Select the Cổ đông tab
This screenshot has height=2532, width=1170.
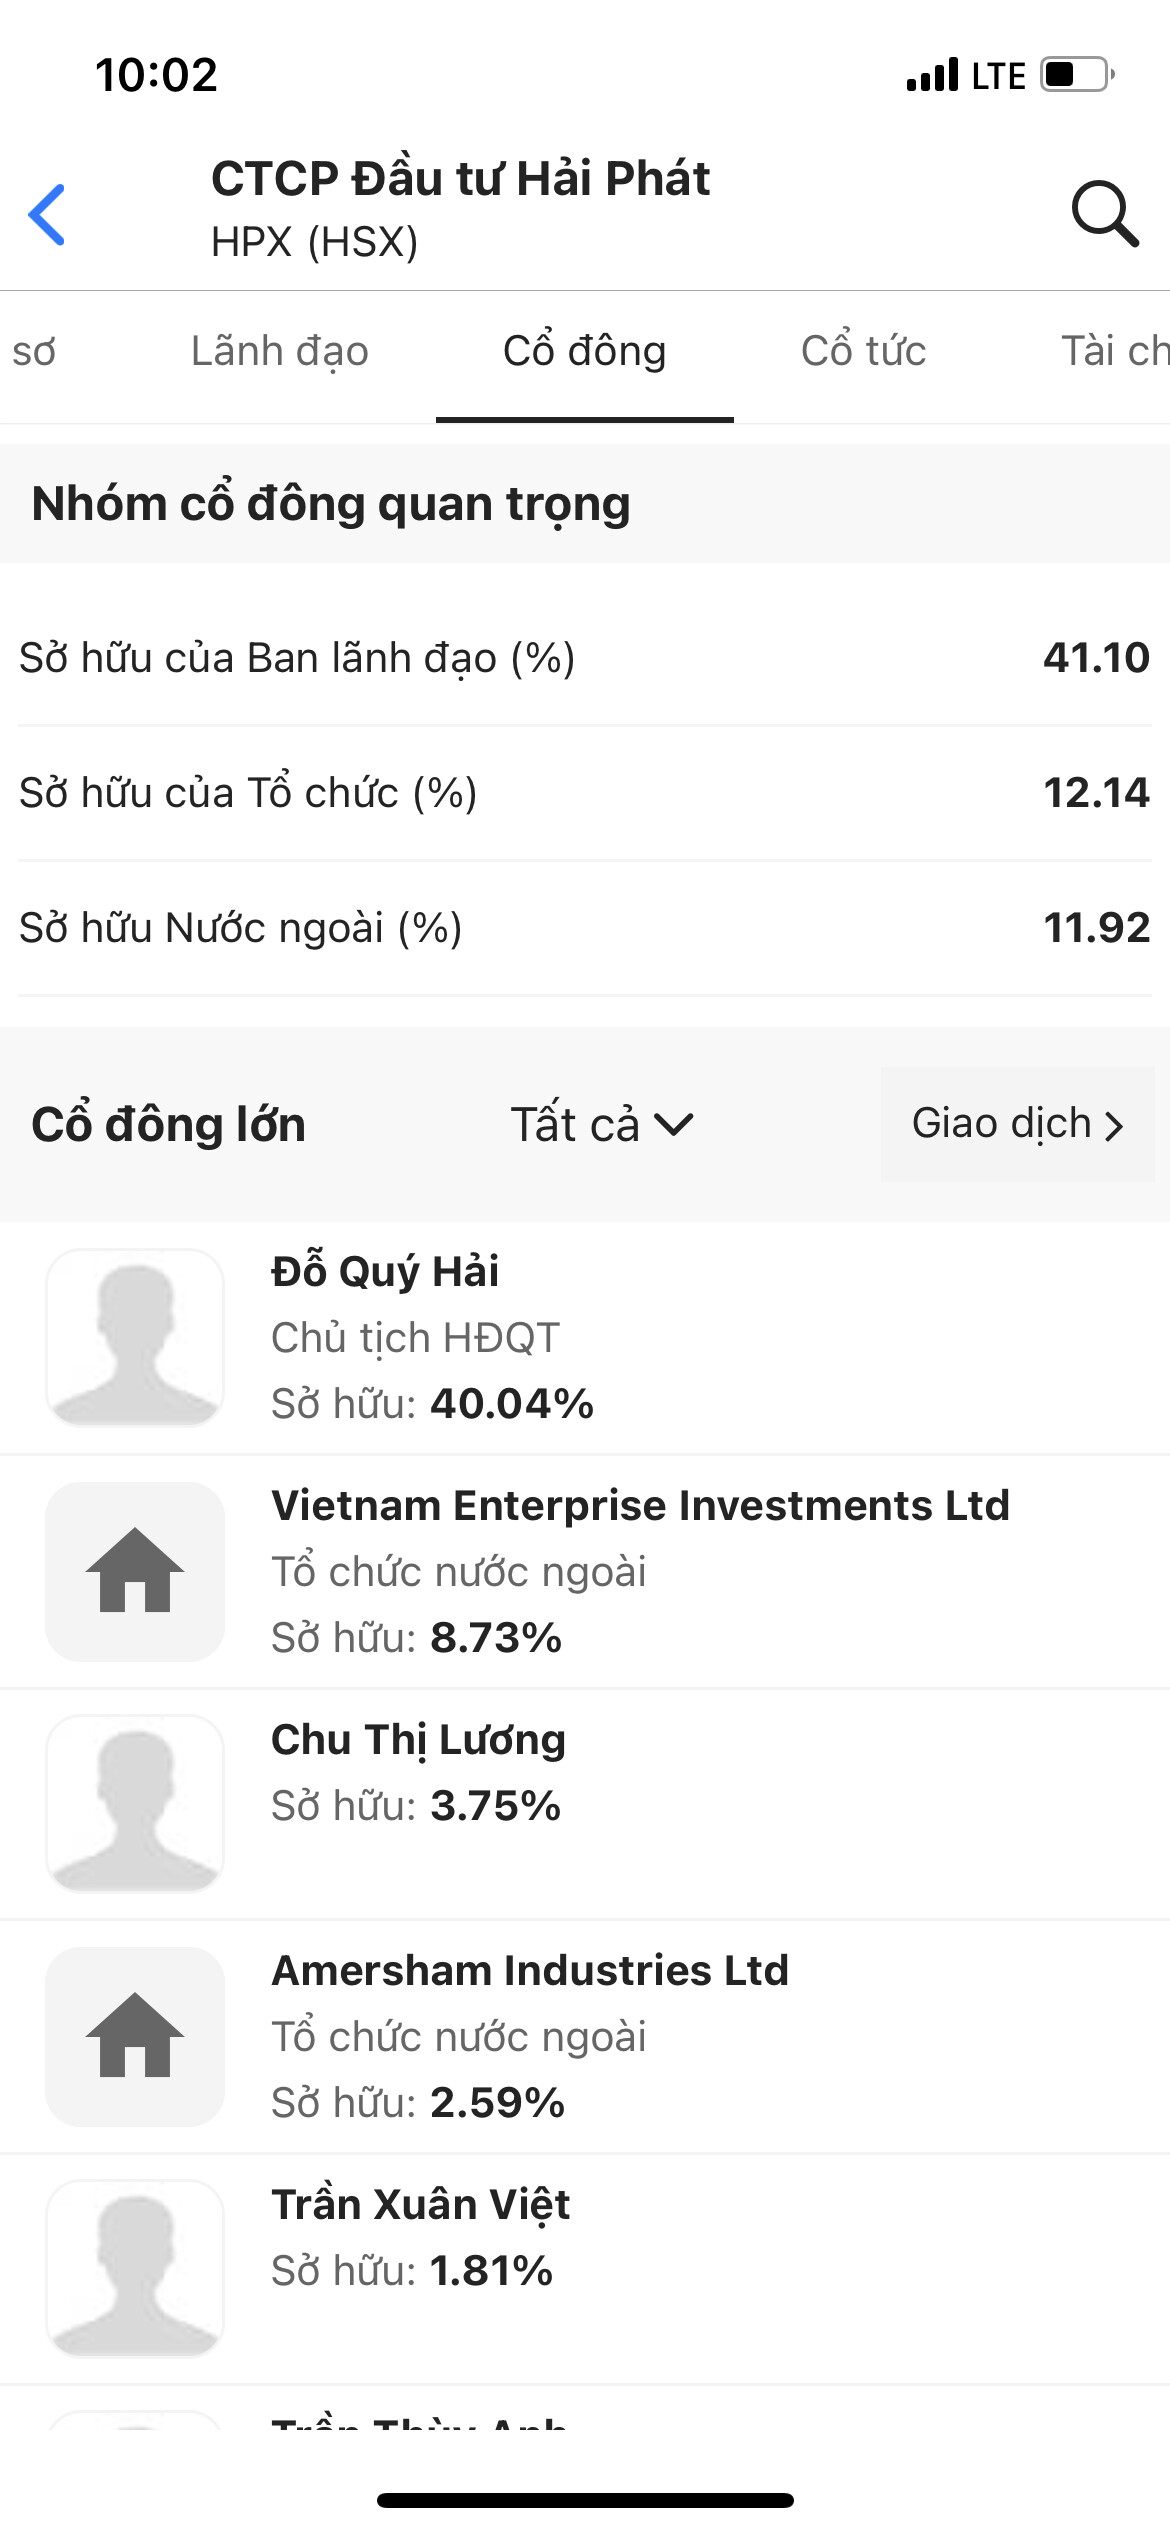tap(585, 352)
